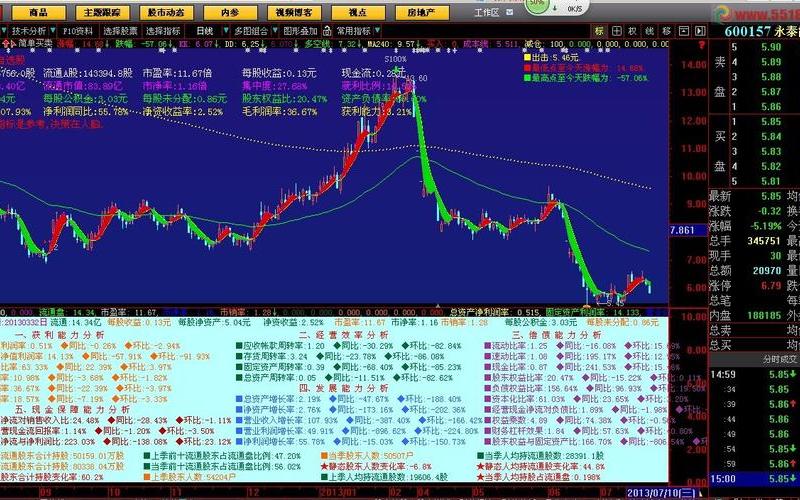Select the 15:00 trade row
The height and width of the screenshot is (500, 800).
(x=755, y=479)
